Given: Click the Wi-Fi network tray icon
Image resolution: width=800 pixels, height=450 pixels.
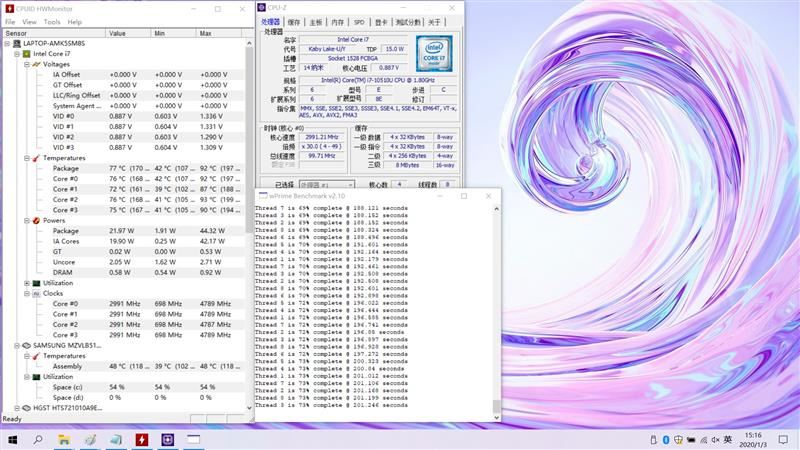Looking at the screenshot, I should (x=704, y=440).
